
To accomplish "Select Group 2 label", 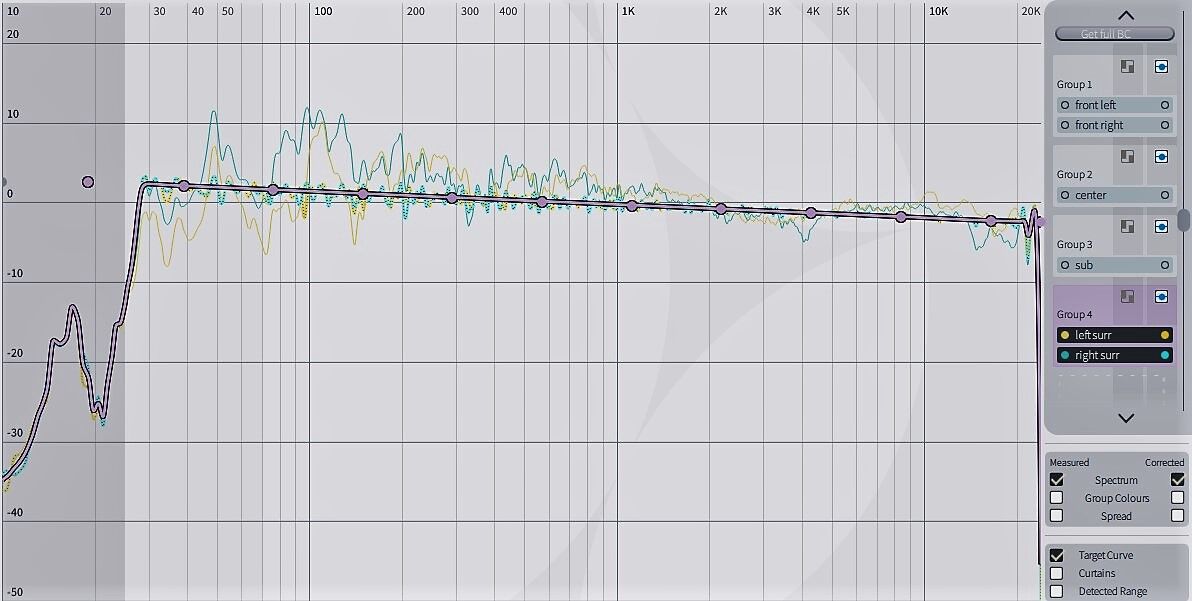I will [1074, 174].
